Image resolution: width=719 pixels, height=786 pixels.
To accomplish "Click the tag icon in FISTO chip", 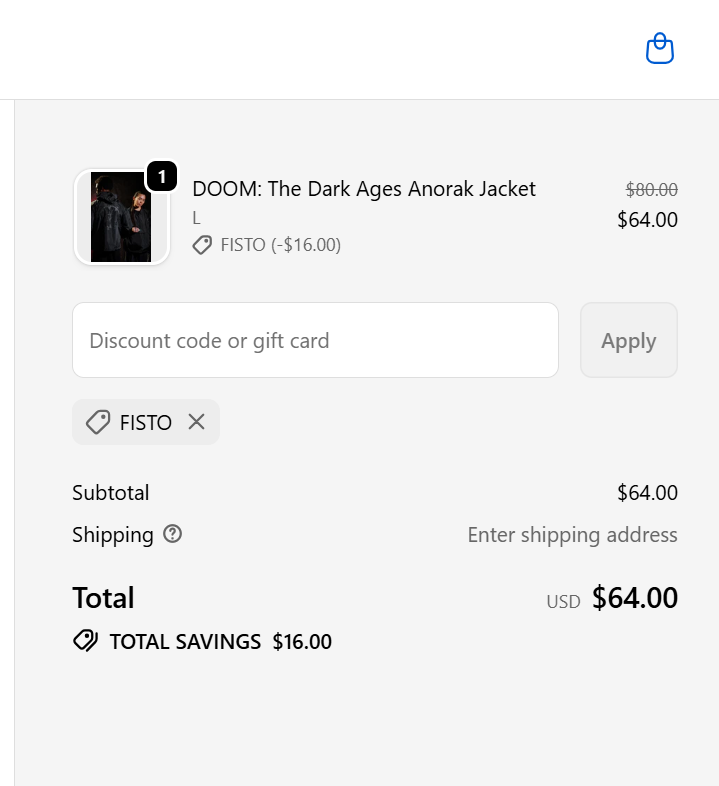I will (97, 422).
